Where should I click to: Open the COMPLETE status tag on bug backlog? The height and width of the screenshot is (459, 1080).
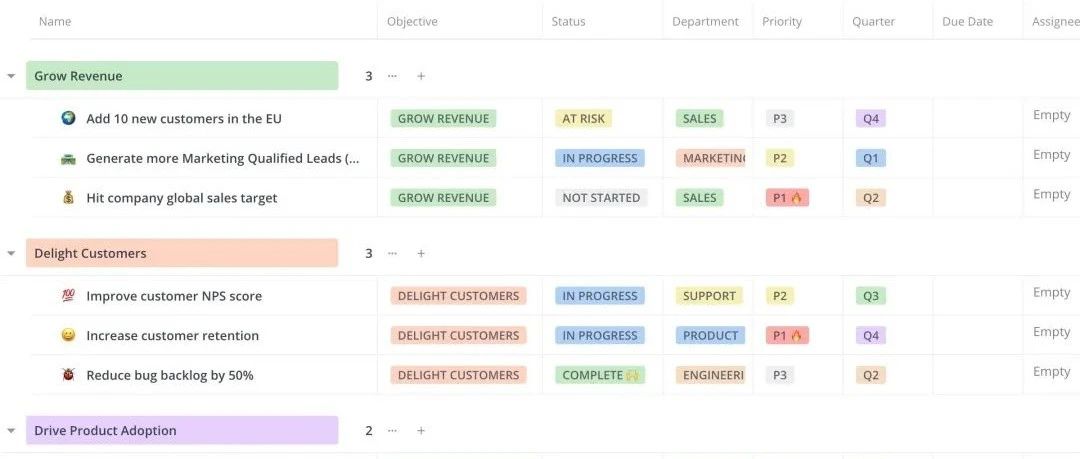point(601,375)
